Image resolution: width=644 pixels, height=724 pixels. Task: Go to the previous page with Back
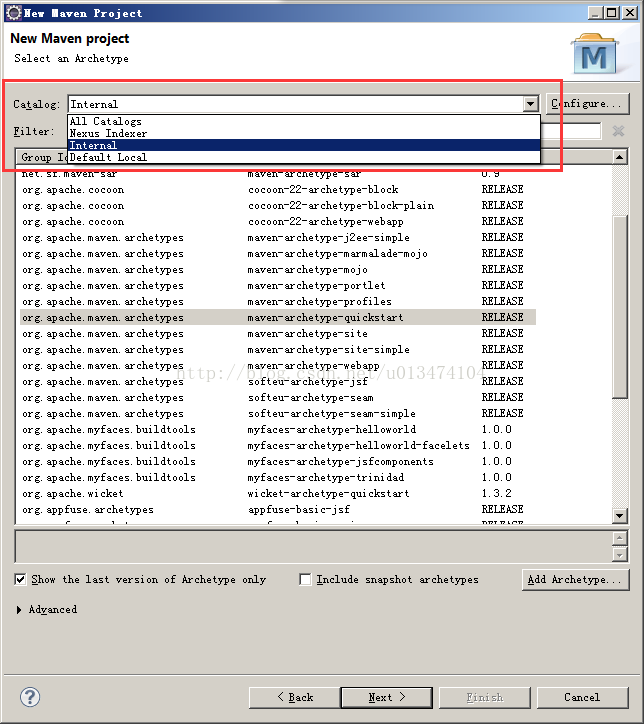coord(295,697)
